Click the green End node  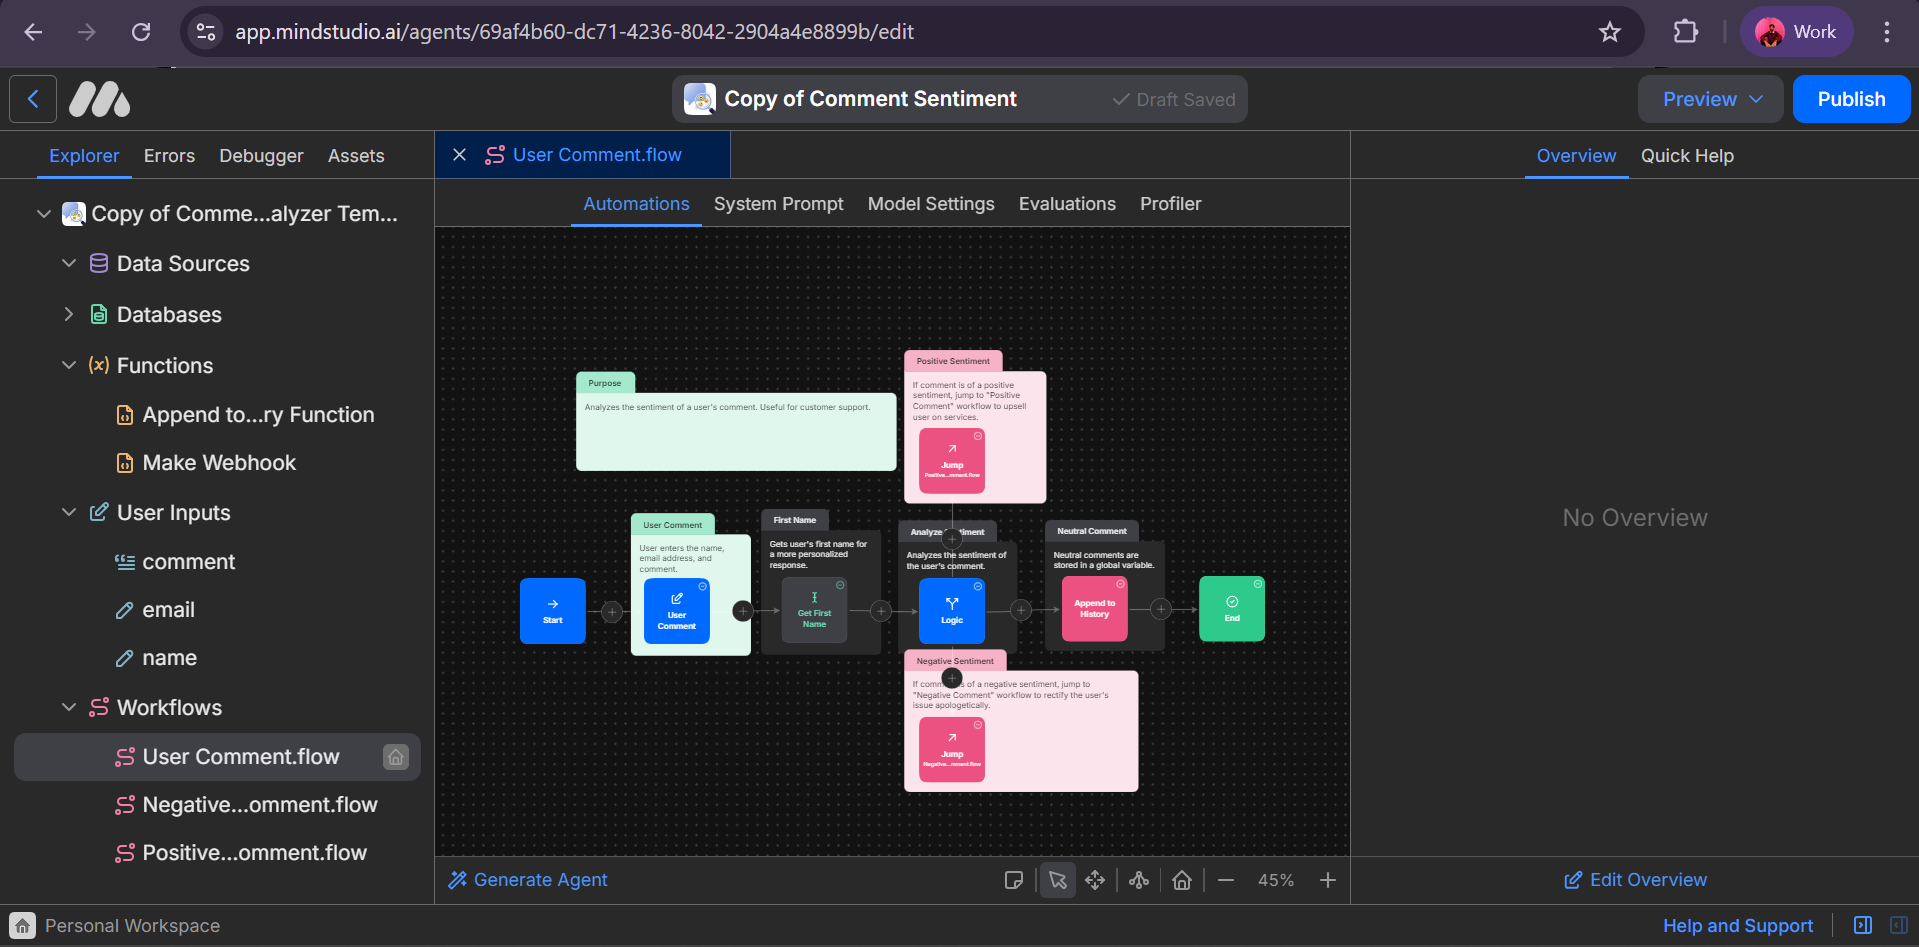1231,609
